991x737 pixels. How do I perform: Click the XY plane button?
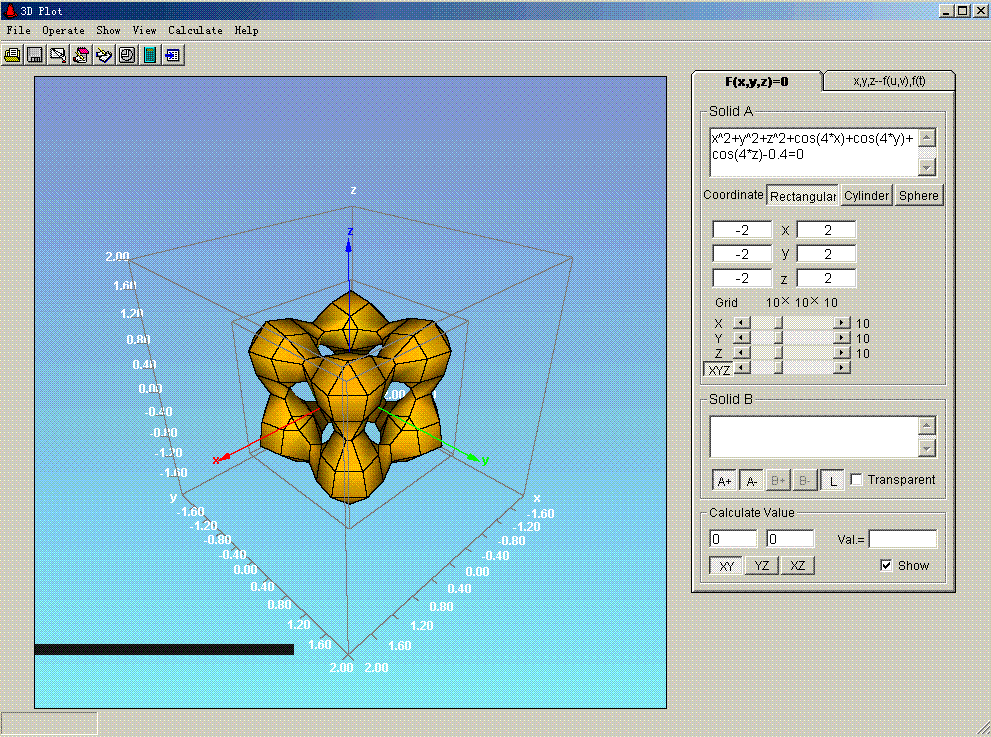726,566
